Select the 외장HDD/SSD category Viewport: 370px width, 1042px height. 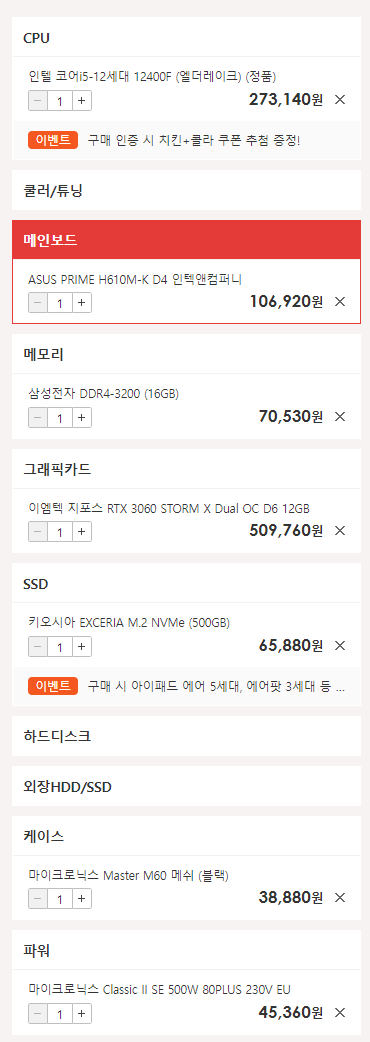coord(186,787)
